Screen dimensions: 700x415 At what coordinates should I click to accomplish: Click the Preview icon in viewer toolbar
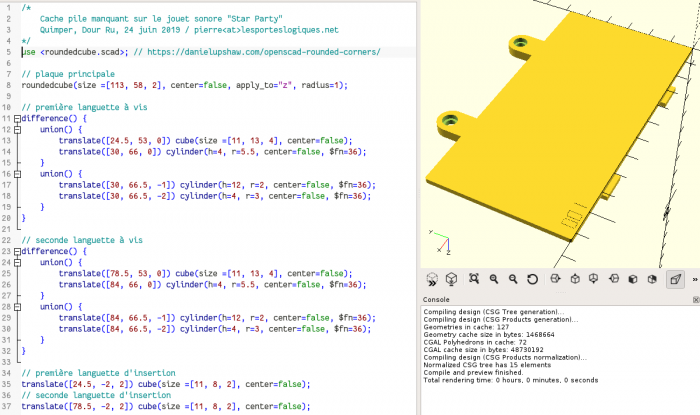pos(432,279)
